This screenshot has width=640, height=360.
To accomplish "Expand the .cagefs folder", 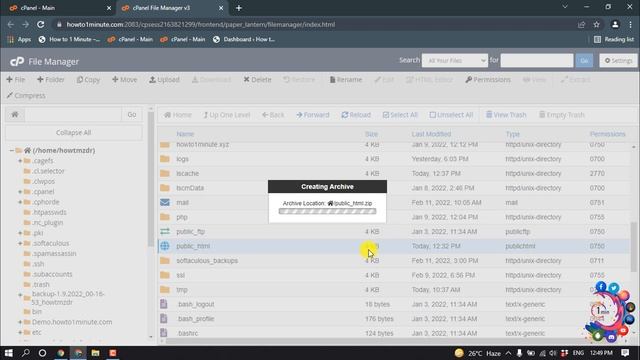I will [x=20, y=161].
